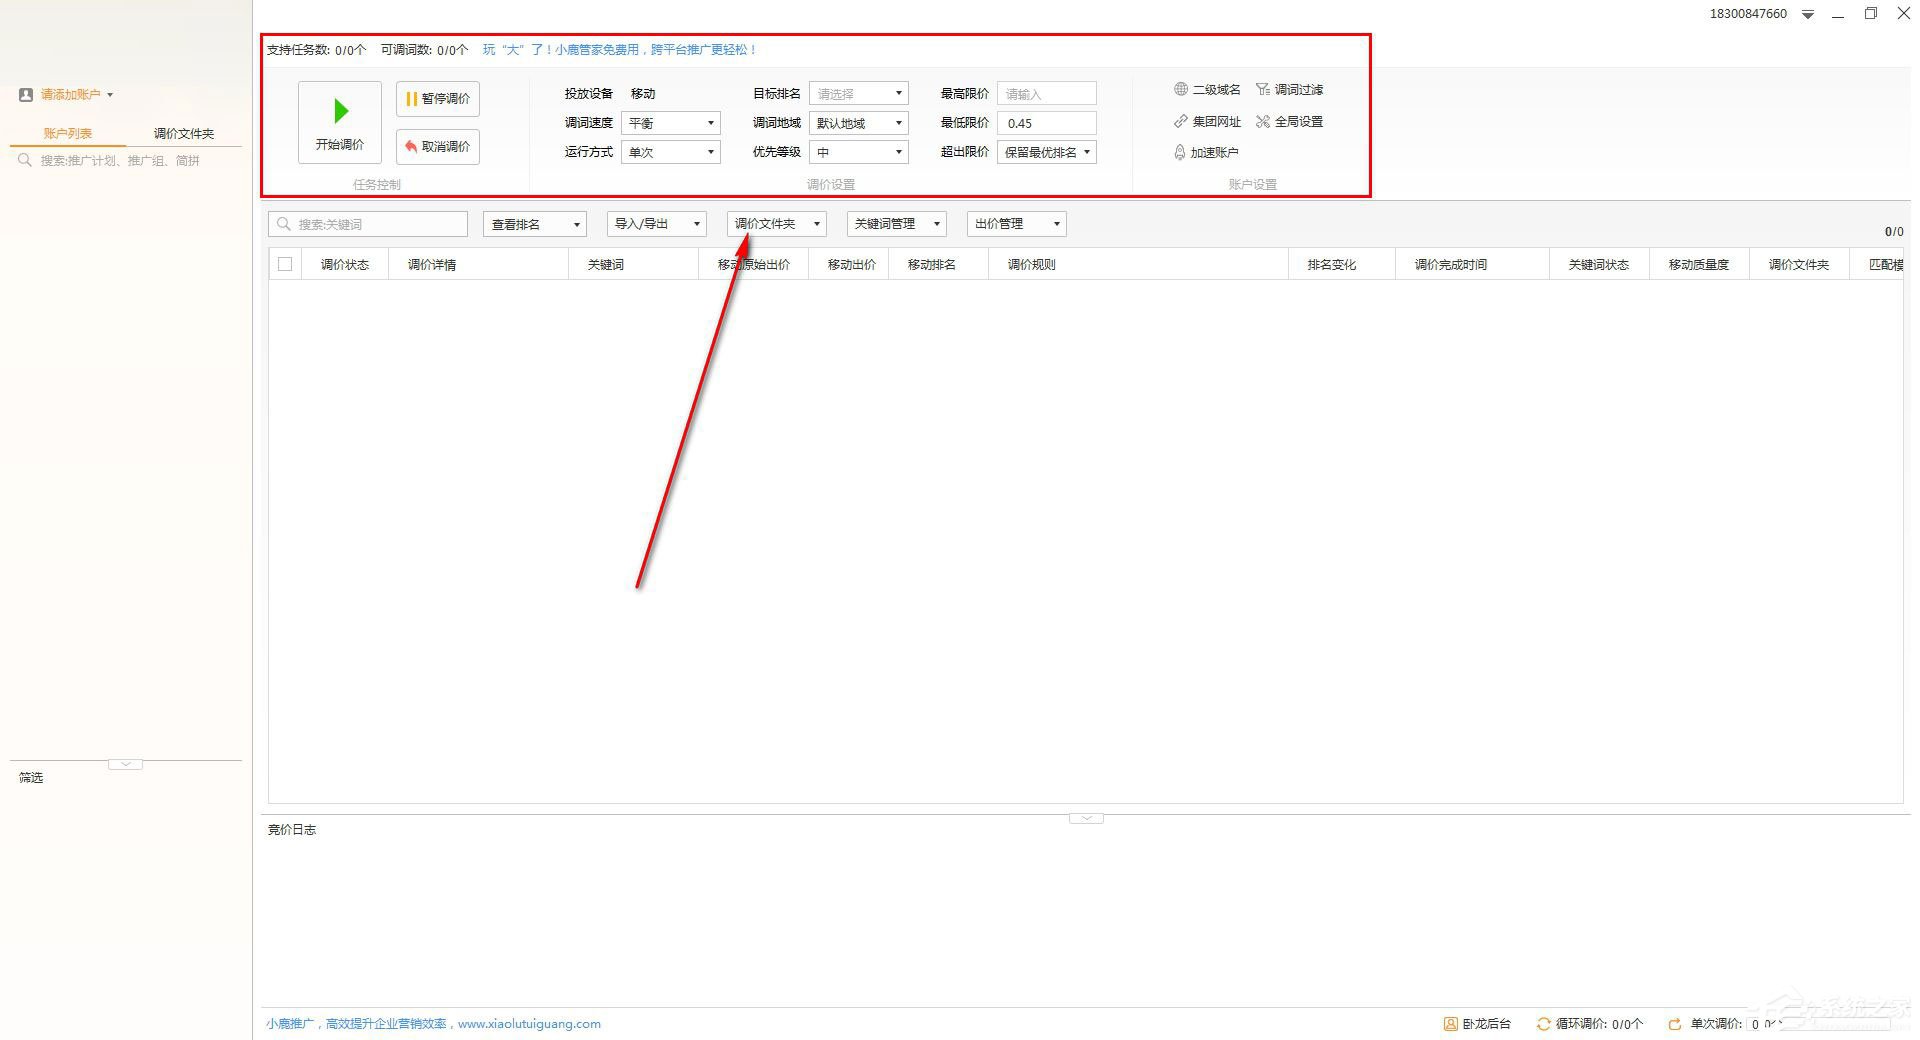This screenshot has height=1040, width=1920.
Task: Sort by the 调价状态 column header
Action: (345, 265)
